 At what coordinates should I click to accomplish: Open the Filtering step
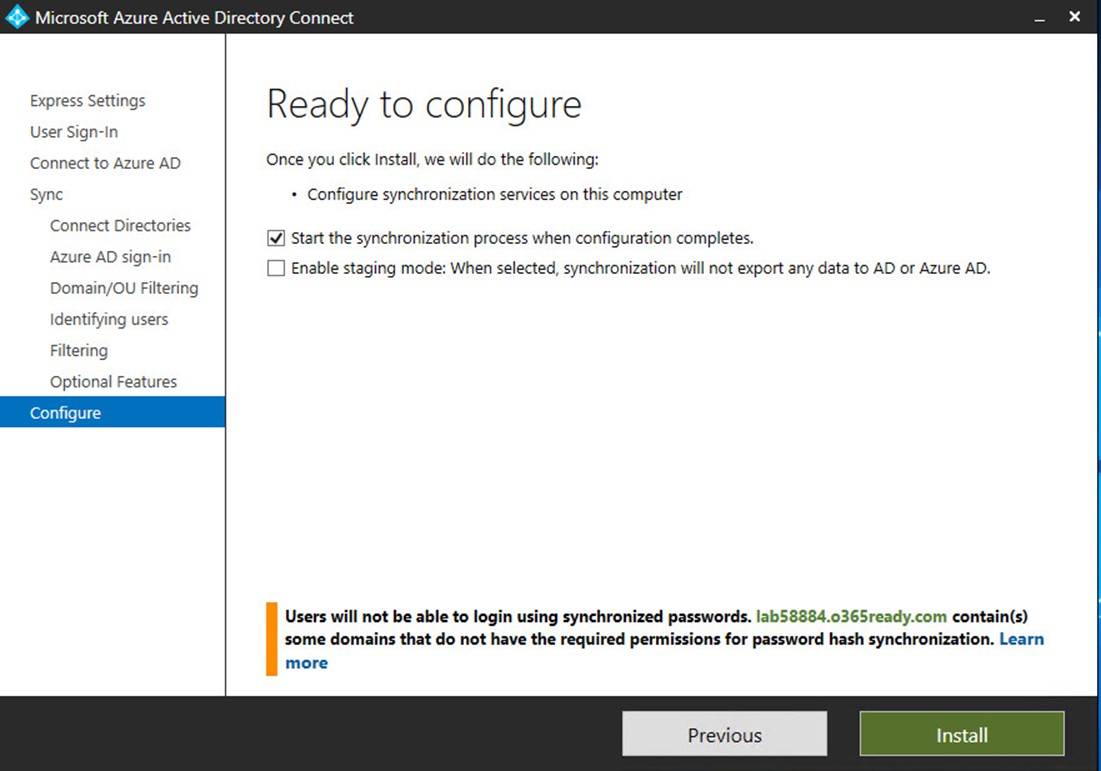click(79, 350)
